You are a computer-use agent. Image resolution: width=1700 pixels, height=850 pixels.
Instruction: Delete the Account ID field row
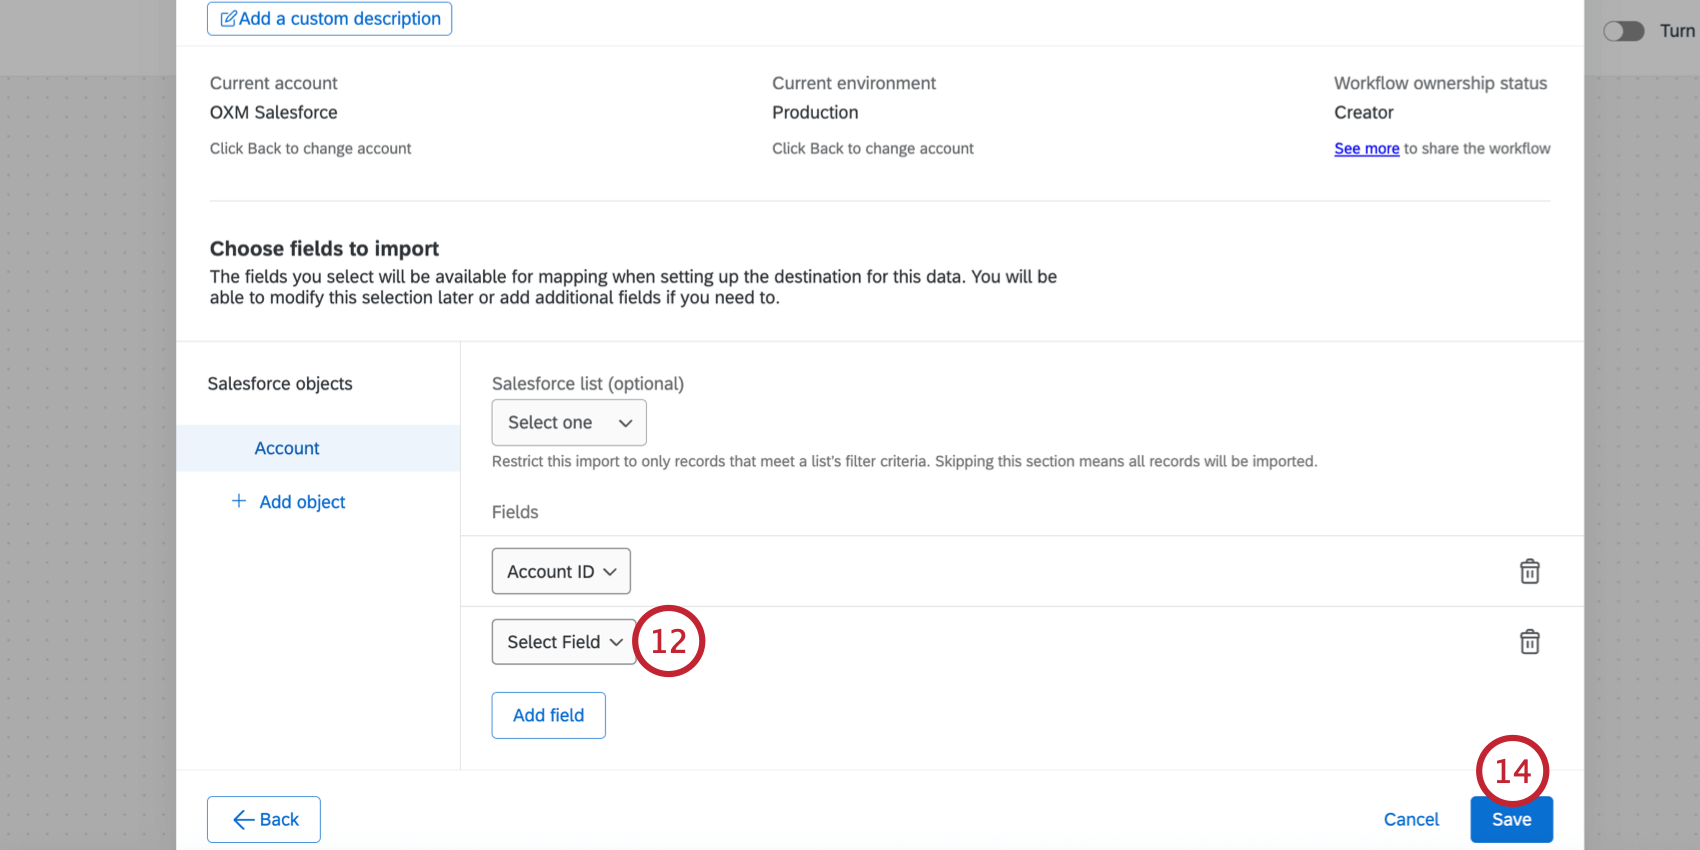(1529, 571)
